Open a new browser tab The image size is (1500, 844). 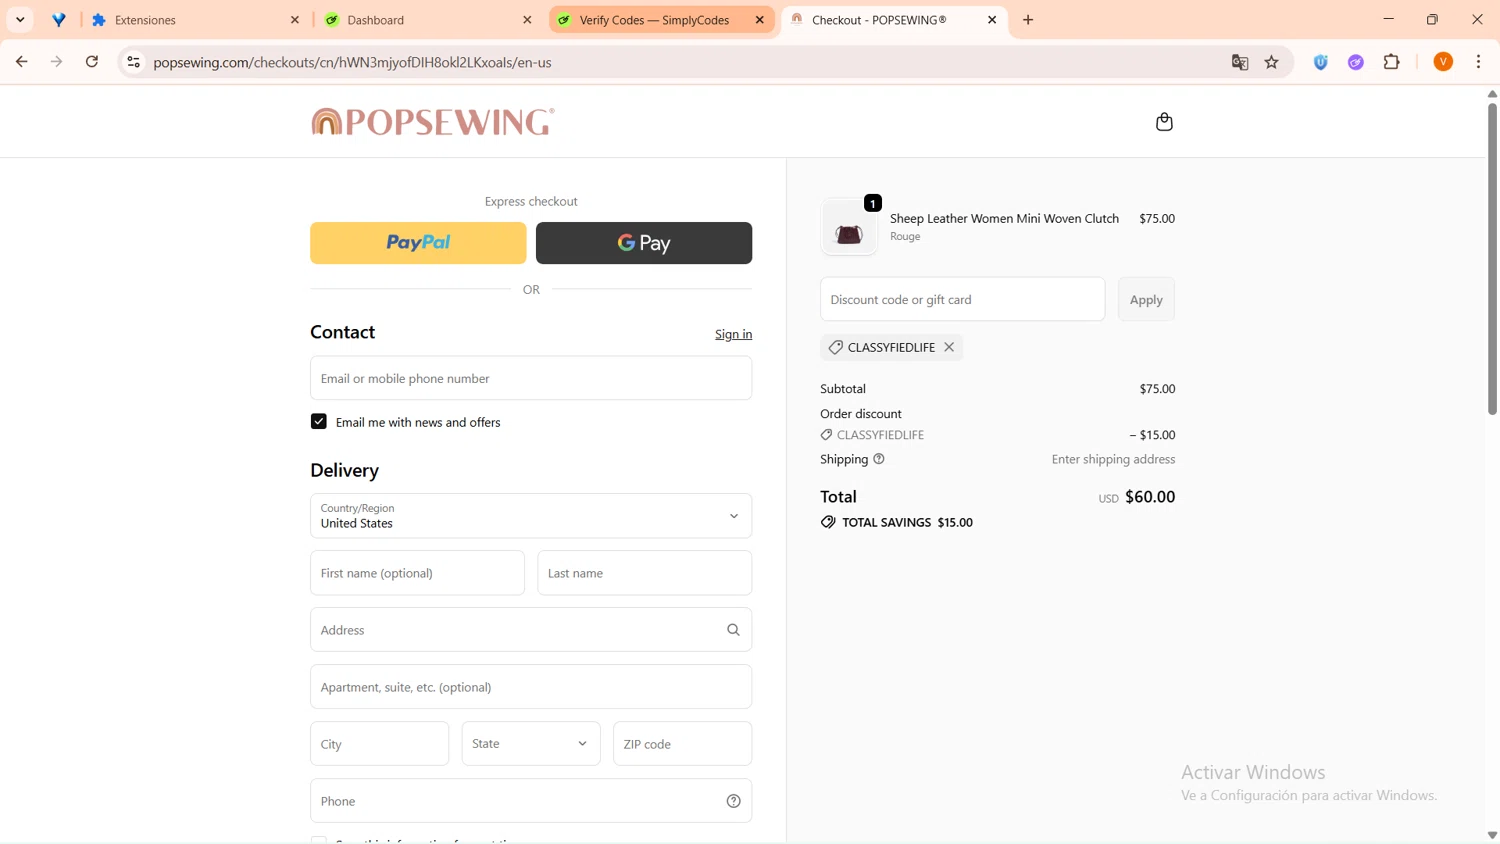1028,20
